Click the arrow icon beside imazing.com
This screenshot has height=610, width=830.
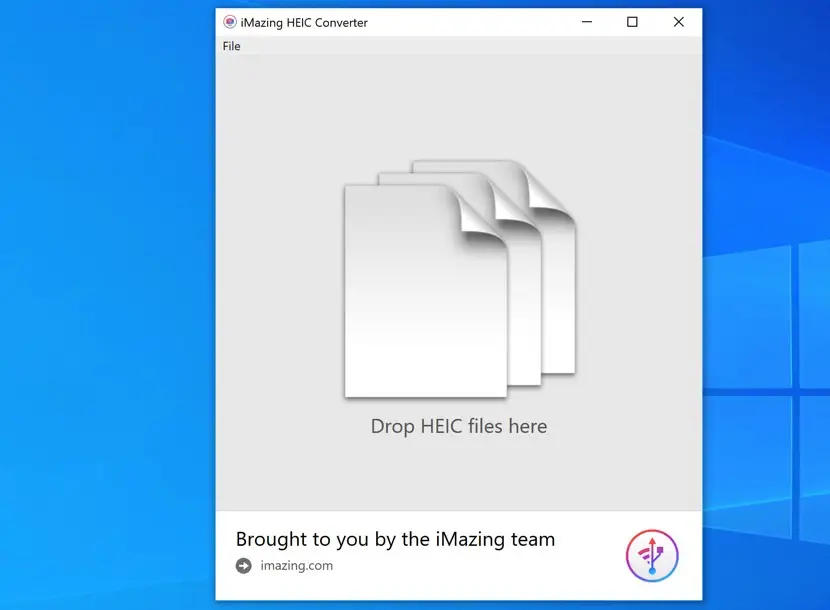pyautogui.click(x=243, y=566)
